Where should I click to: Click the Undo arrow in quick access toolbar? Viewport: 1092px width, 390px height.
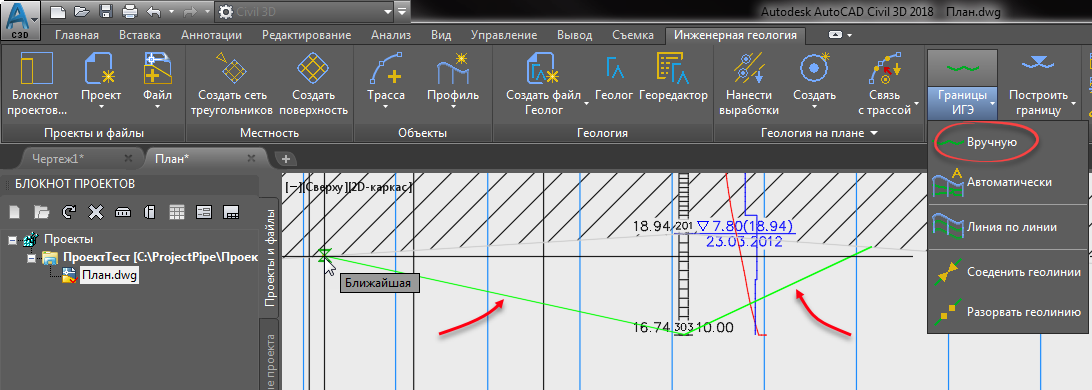tap(155, 12)
